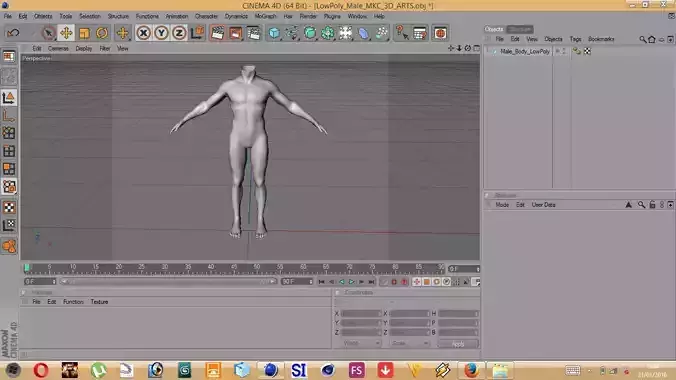Viewport: 676px width, 380px height.
Task: Switch to the Structure tab
Action: click(x=520, y=29)
